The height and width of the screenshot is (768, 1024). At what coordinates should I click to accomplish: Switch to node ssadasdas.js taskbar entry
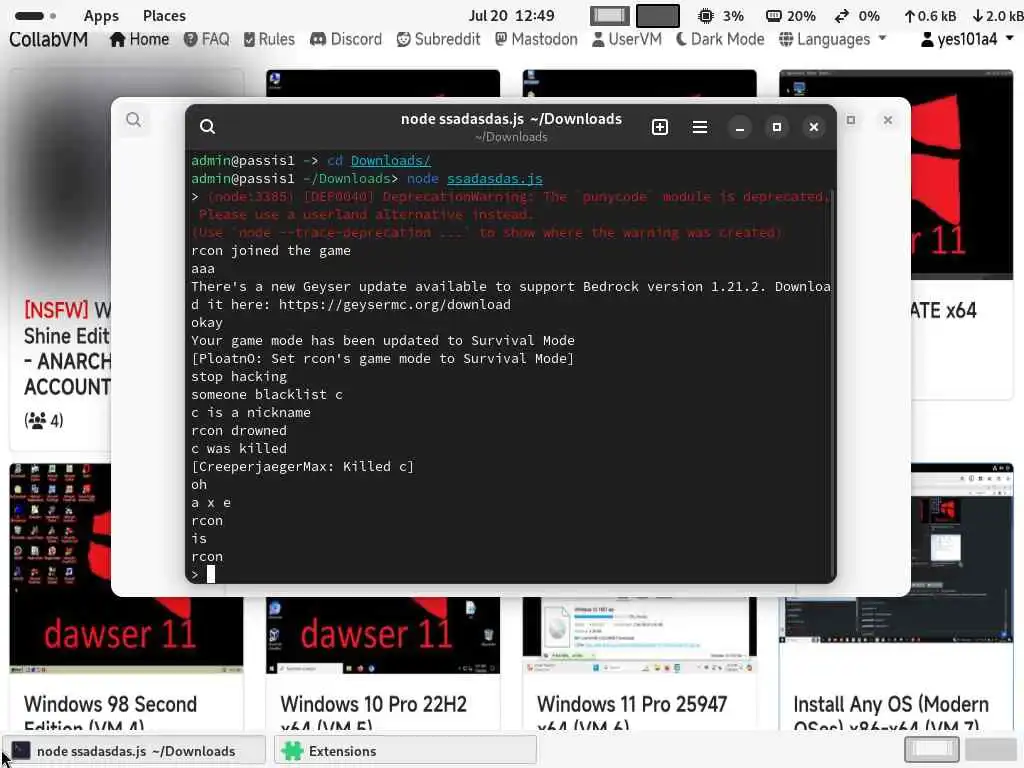(x=135, y=751)
